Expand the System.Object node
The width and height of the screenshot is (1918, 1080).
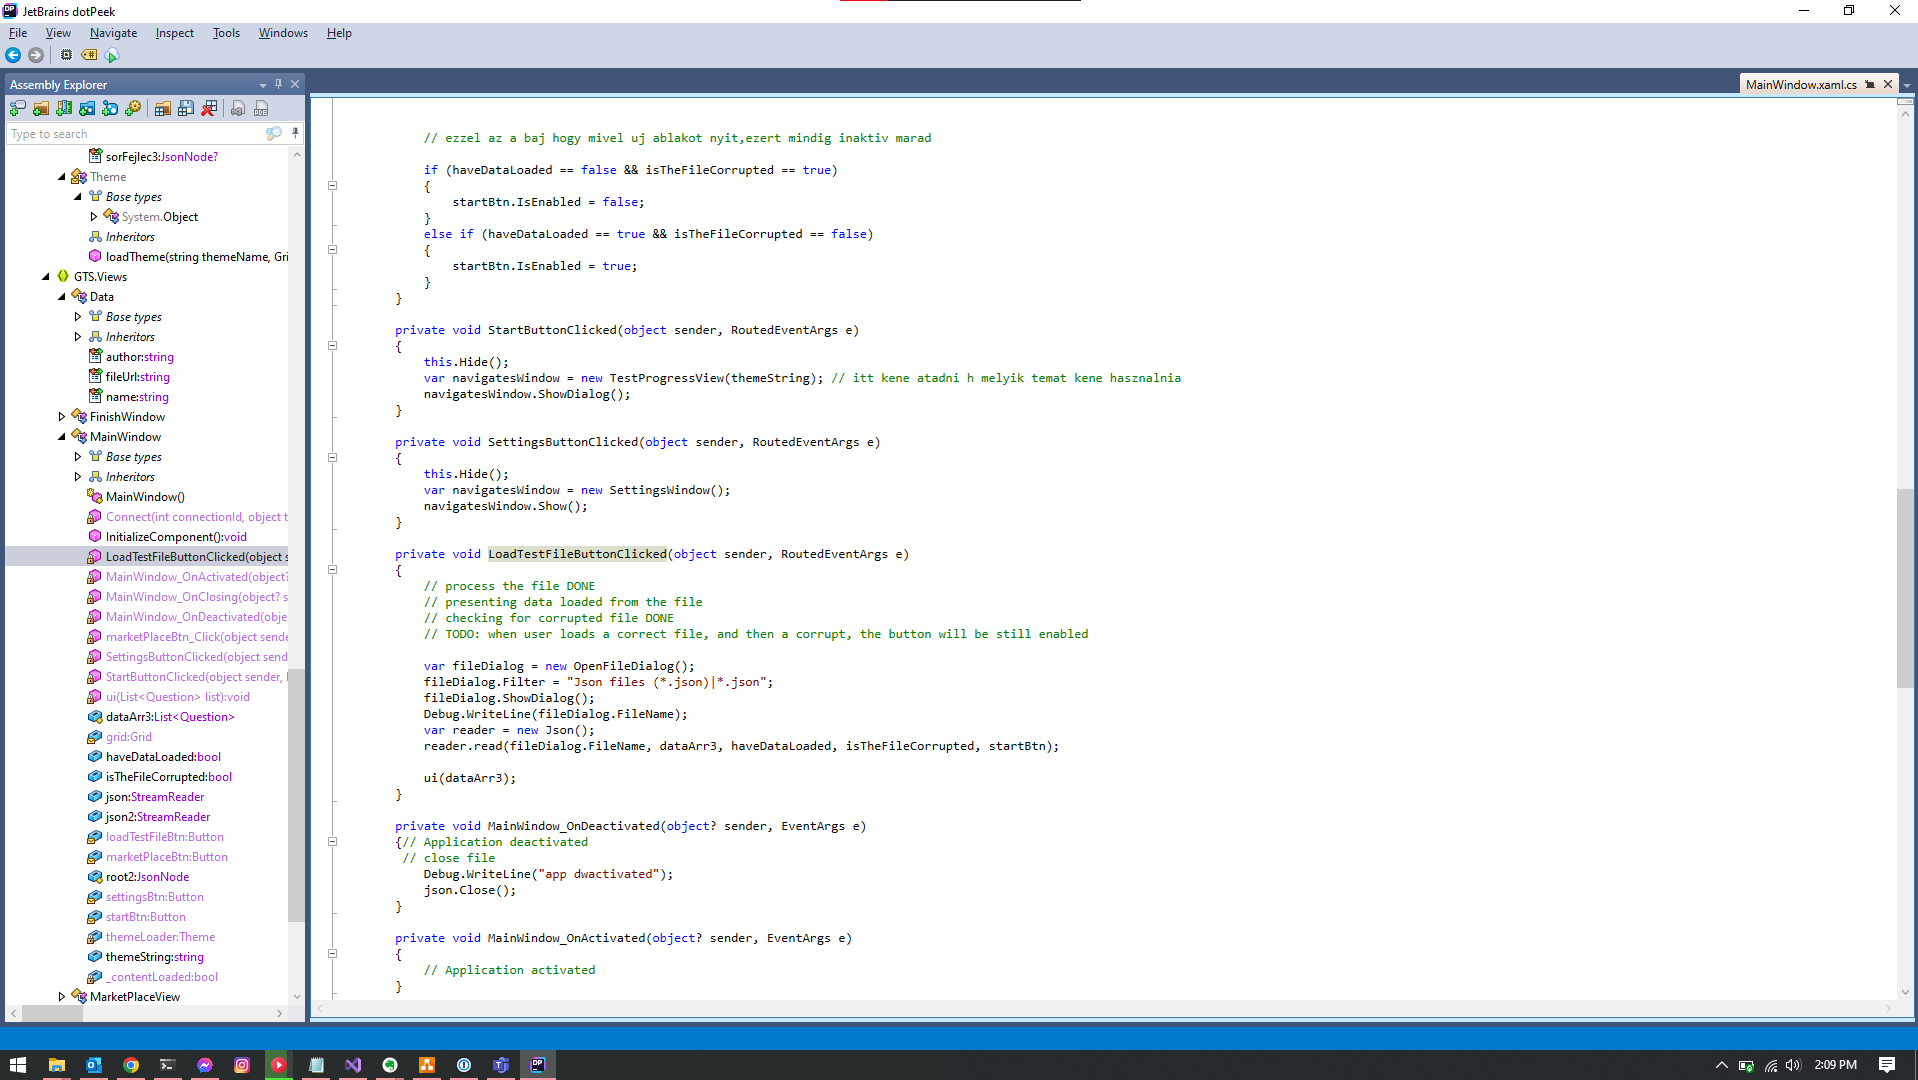(x=94, y=217)
